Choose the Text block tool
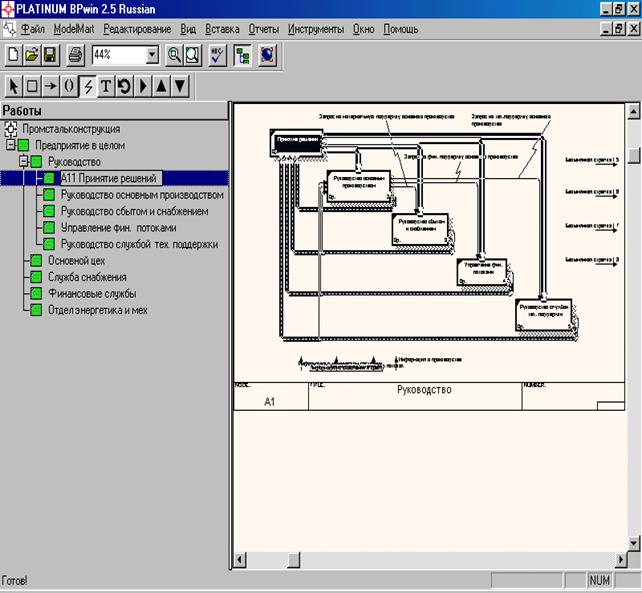 point(105,86)
